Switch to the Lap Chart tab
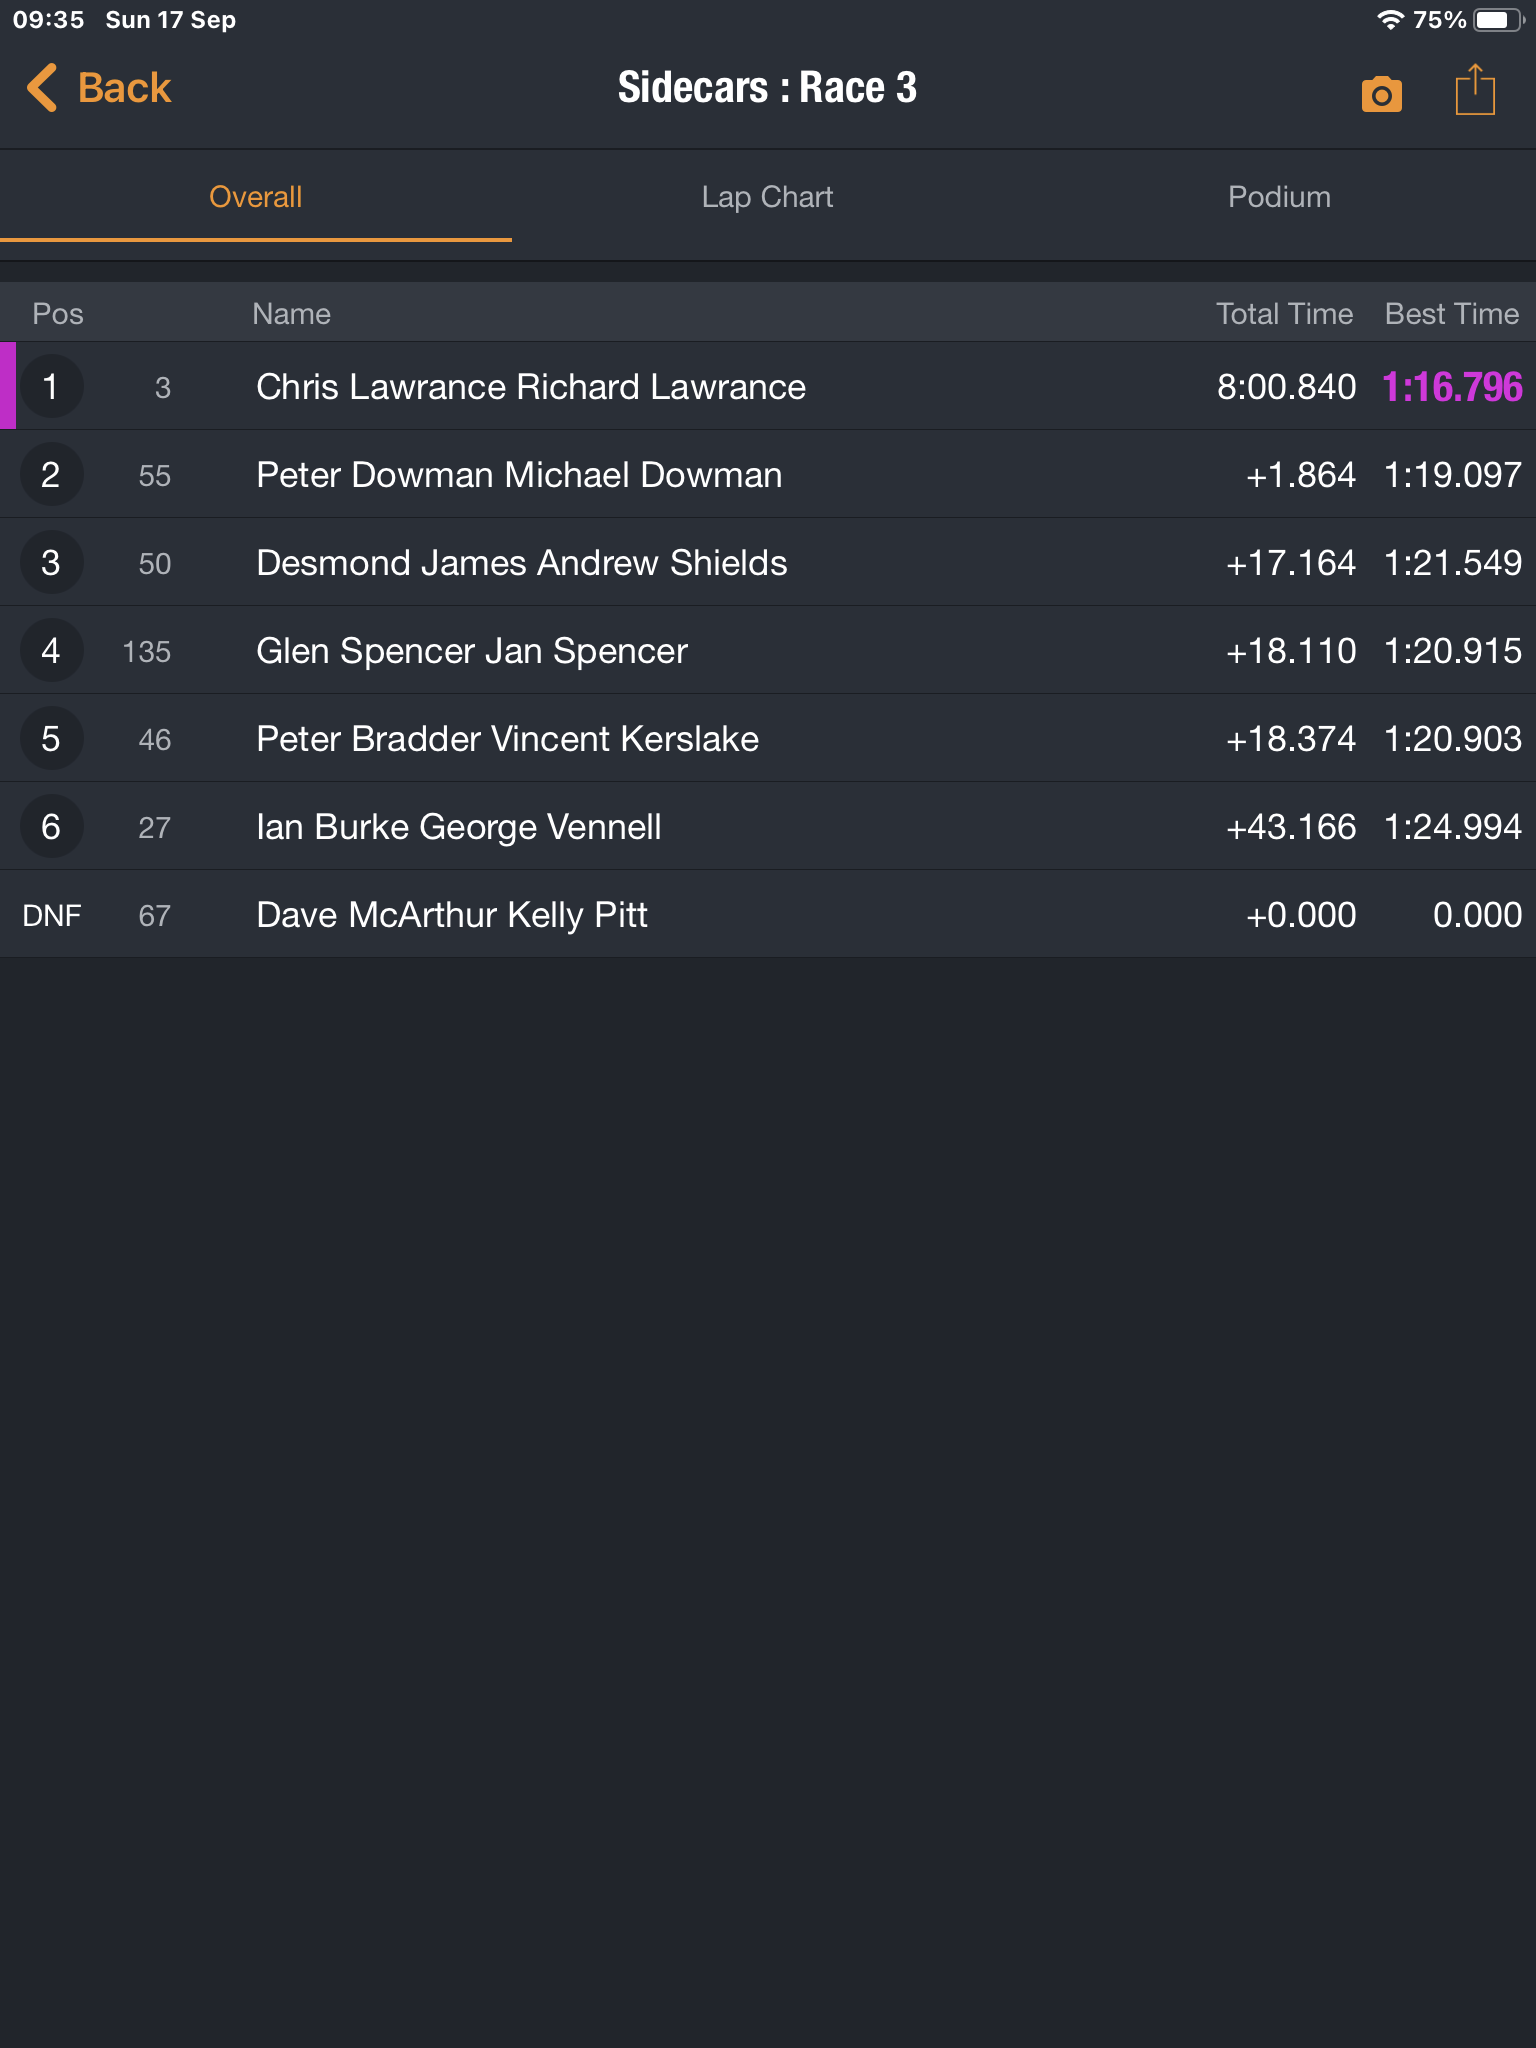The image size is (1536, 2048). (767, 197)
